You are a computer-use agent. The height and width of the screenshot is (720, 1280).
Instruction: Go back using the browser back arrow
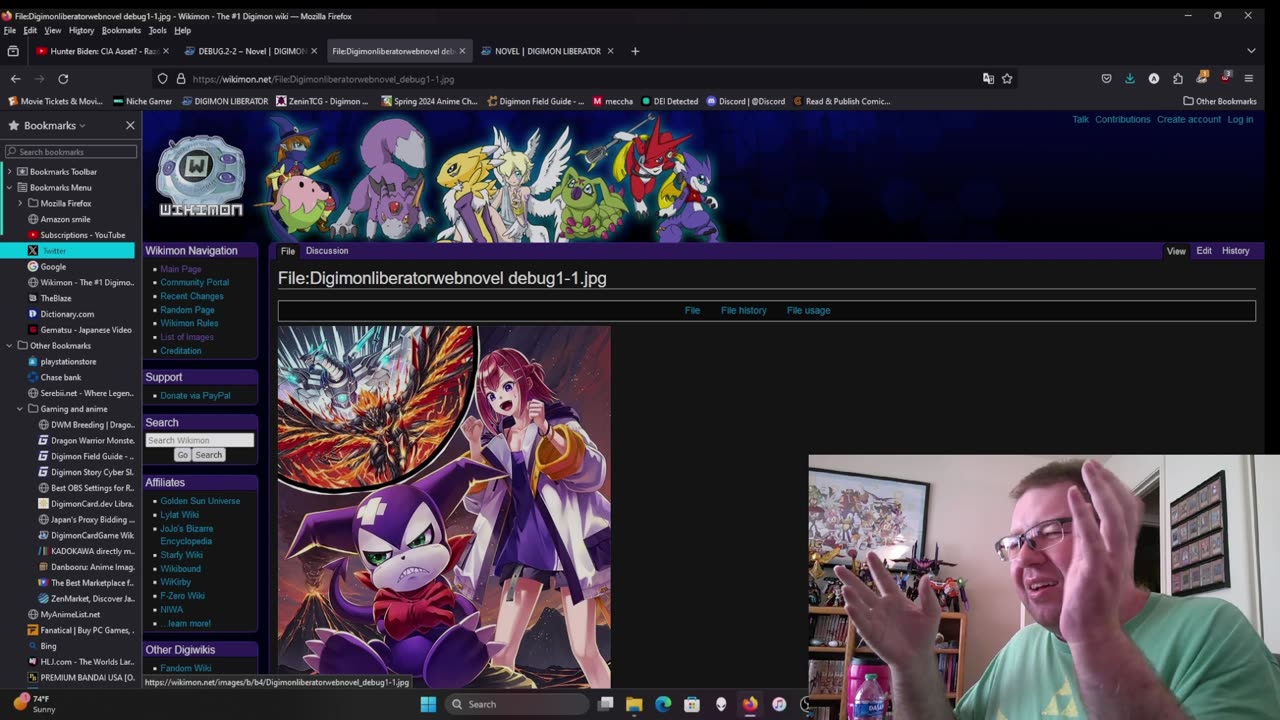click(x=15, y=79)
